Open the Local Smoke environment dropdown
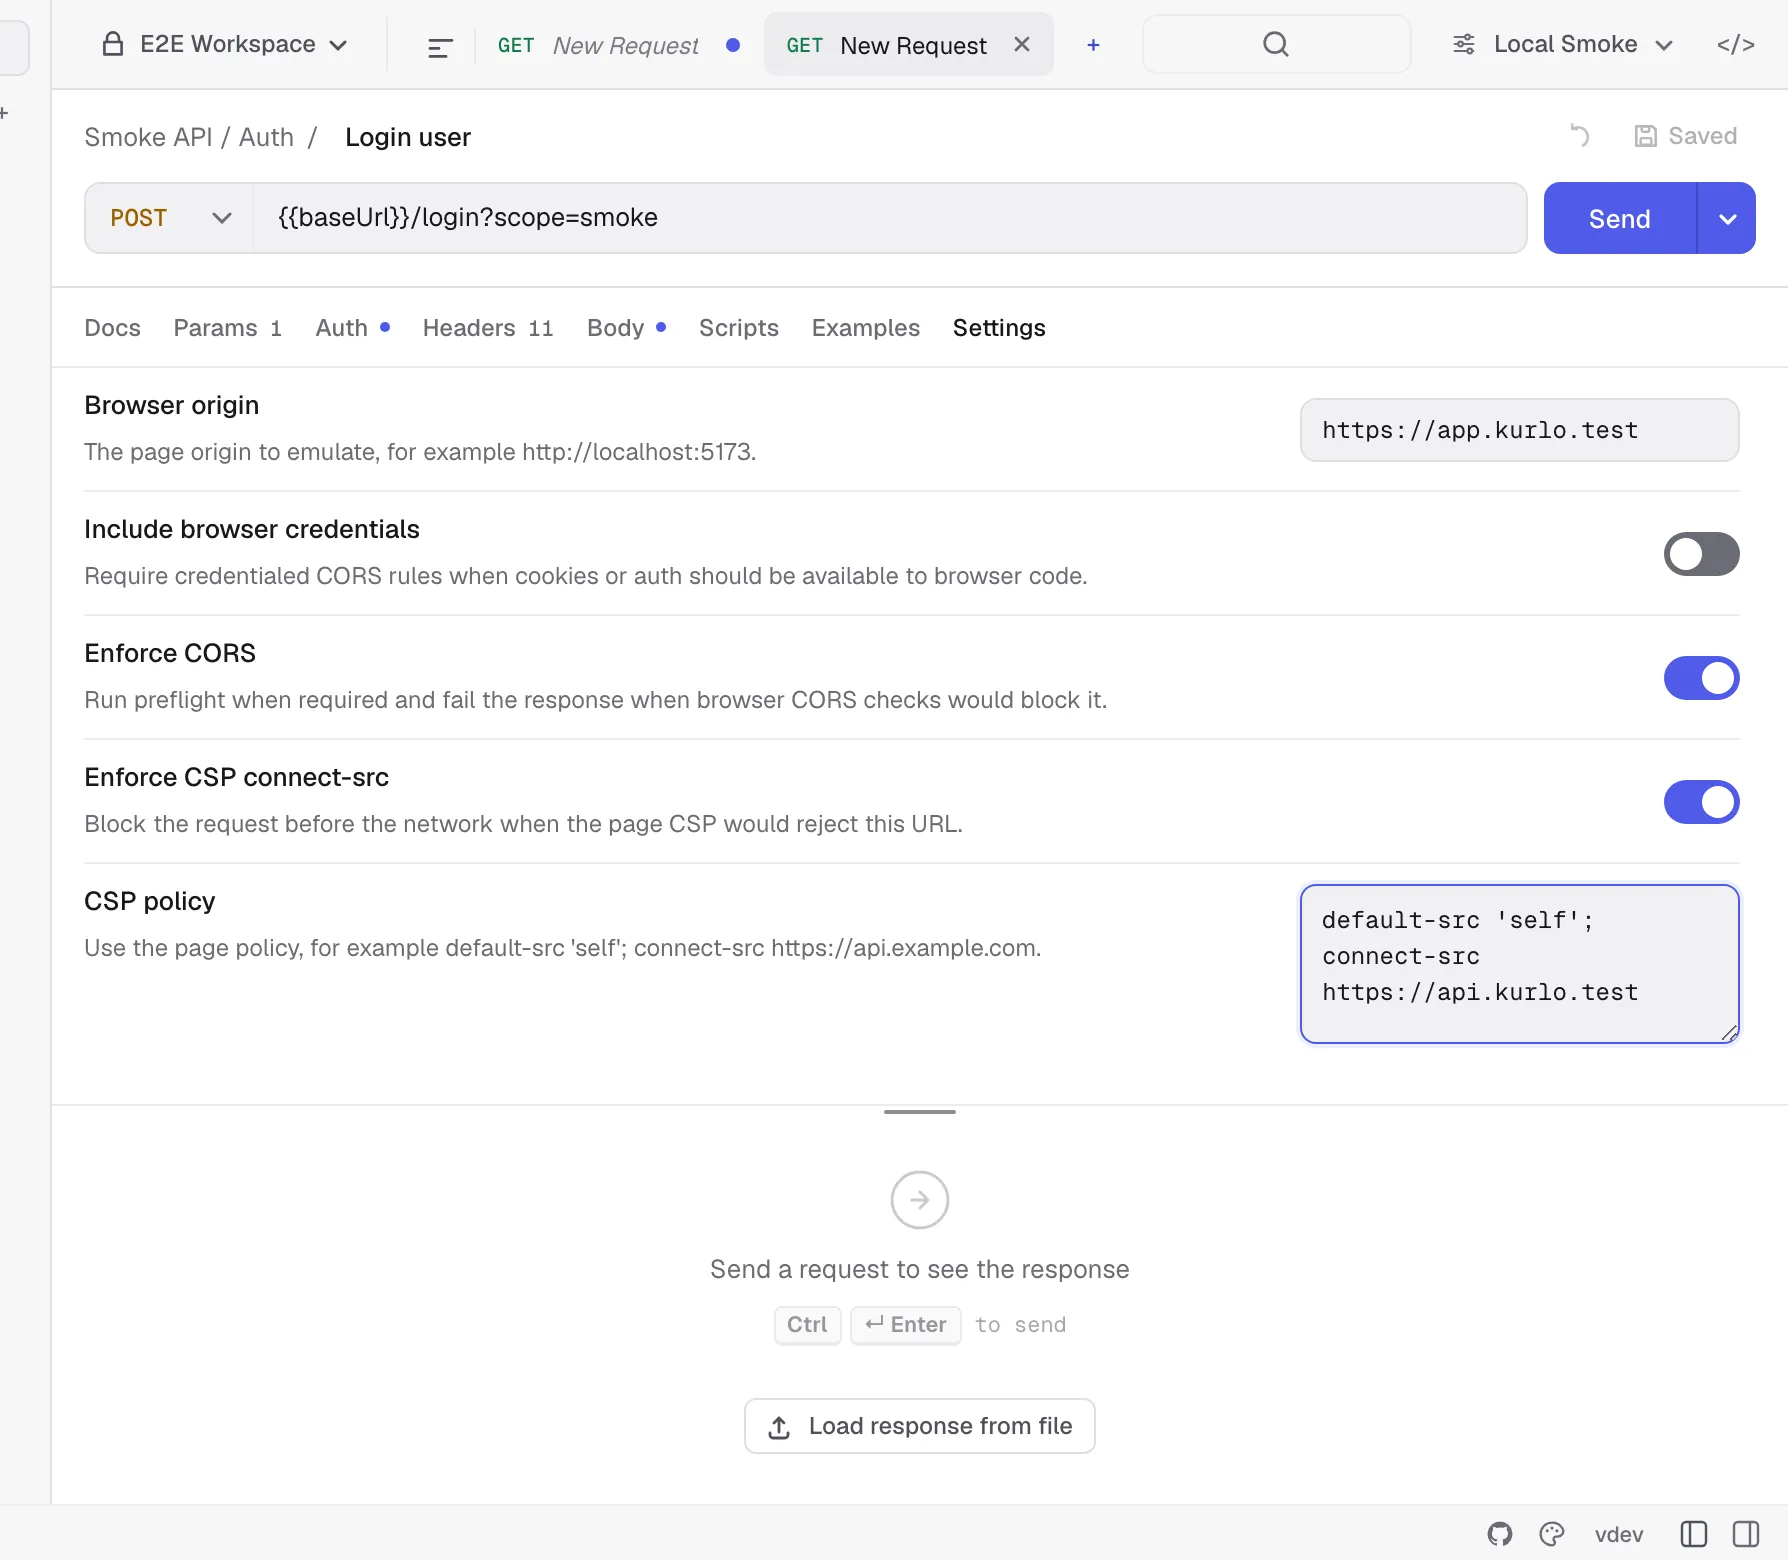The height and width of the screenshot is (1560, 1788). (1563, 44)
